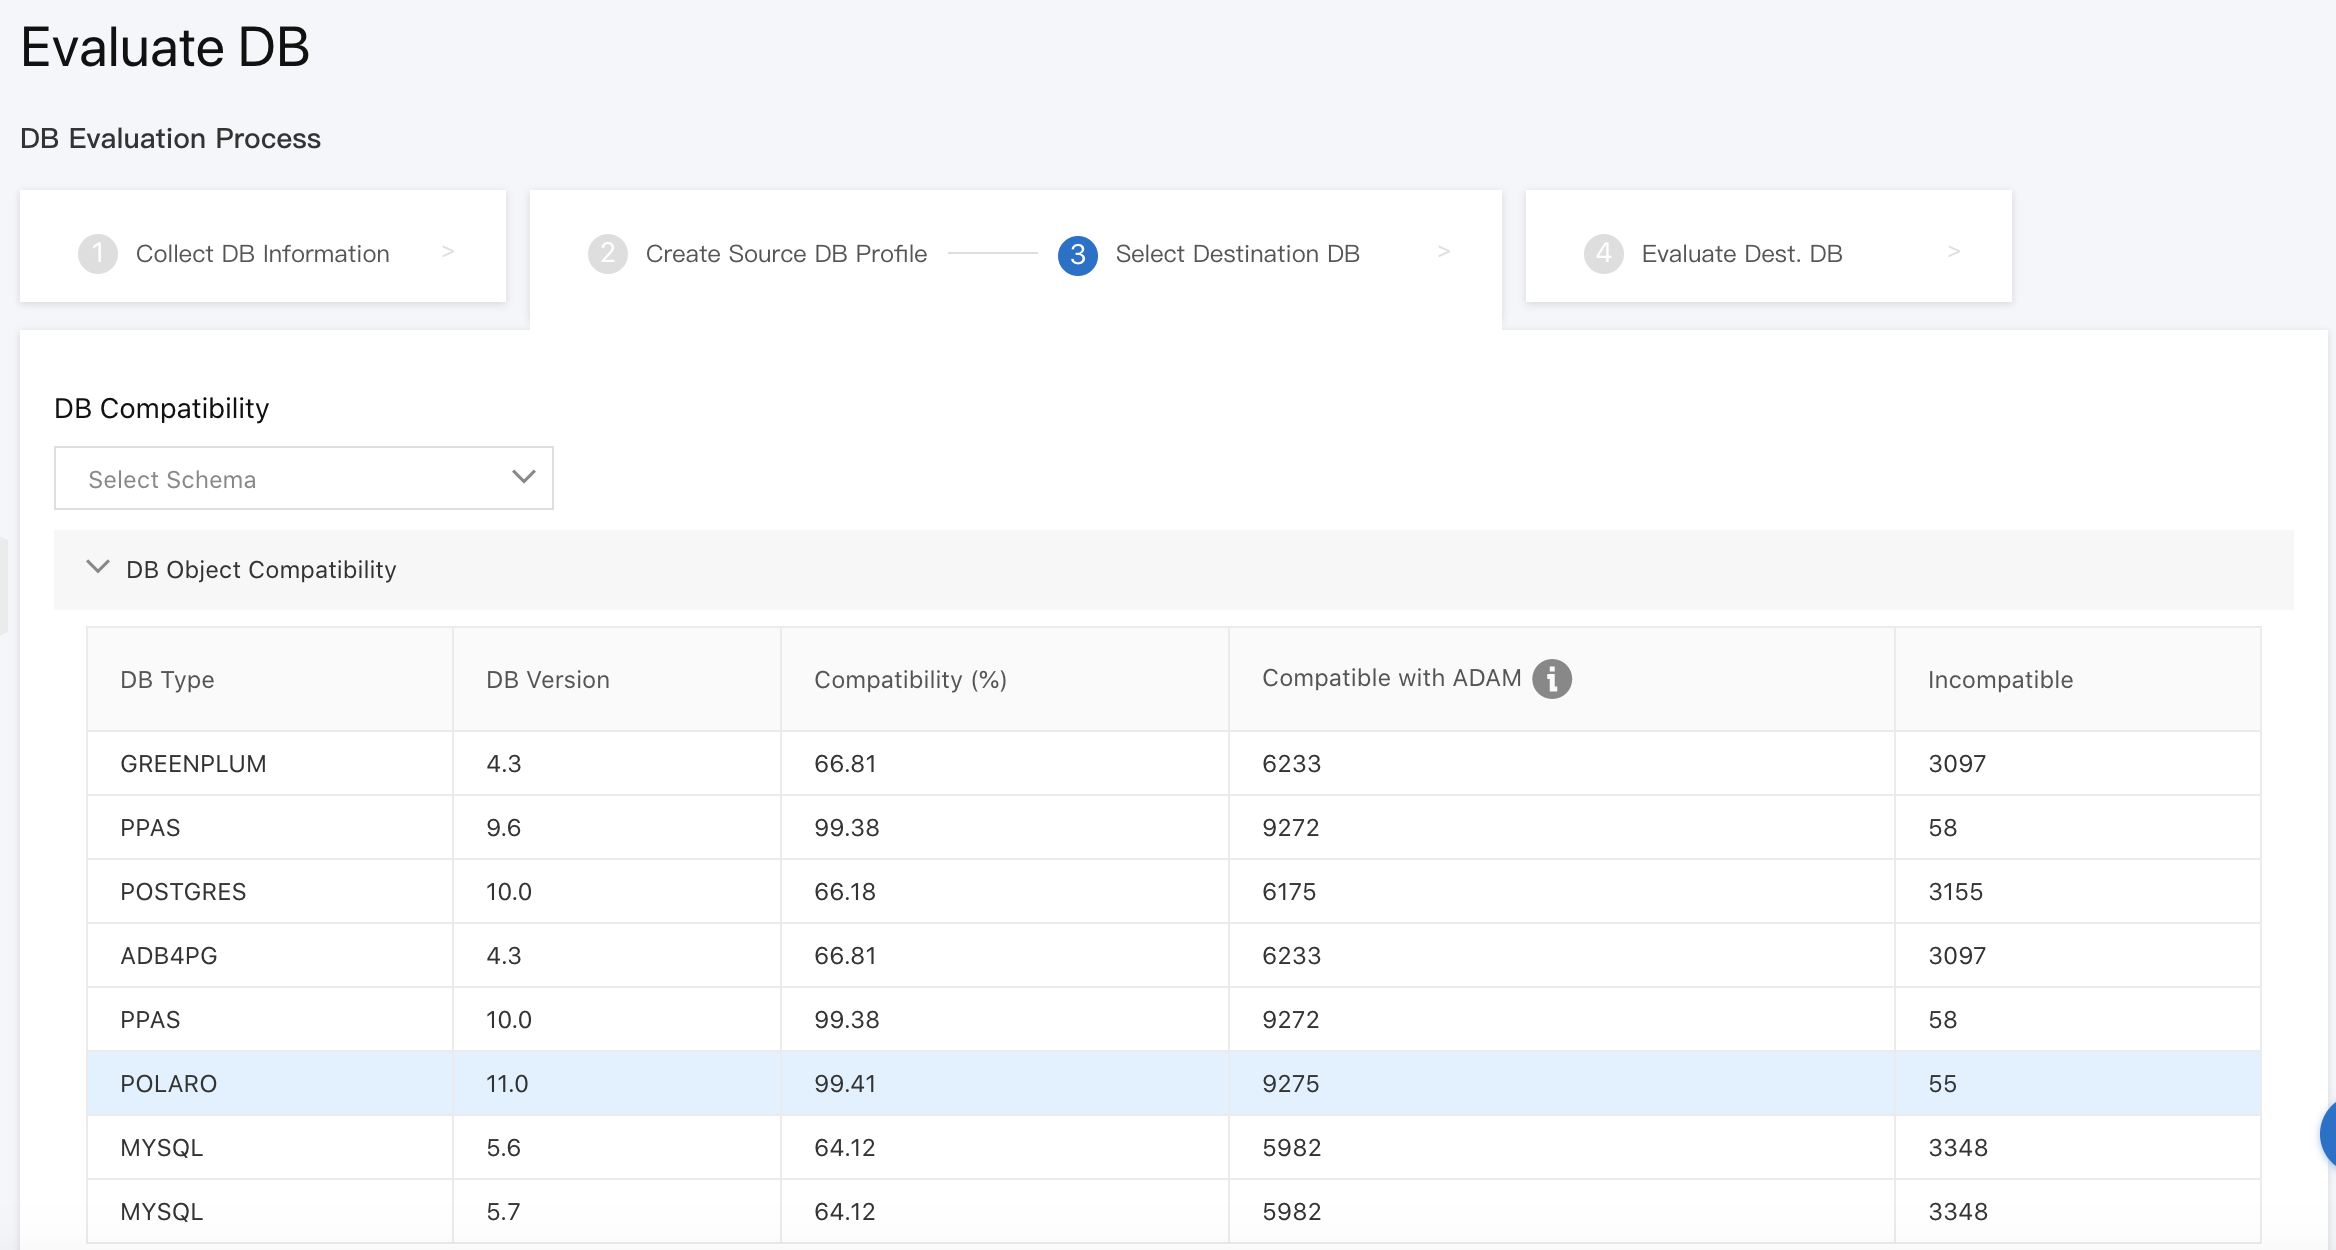Click arrow after Collect DB Information
The image size is (2336, 1250).
tap(448, 252)
